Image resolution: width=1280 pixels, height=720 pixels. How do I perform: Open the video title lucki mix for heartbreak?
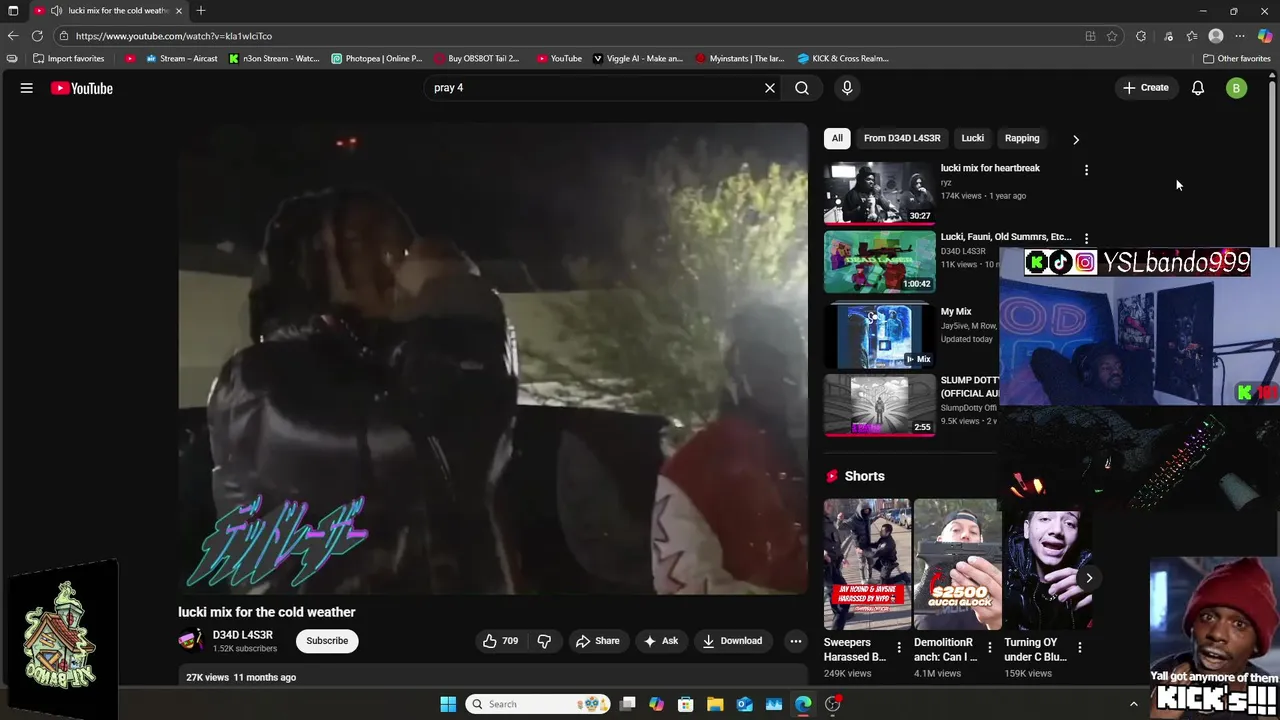[x=990, y=168]
